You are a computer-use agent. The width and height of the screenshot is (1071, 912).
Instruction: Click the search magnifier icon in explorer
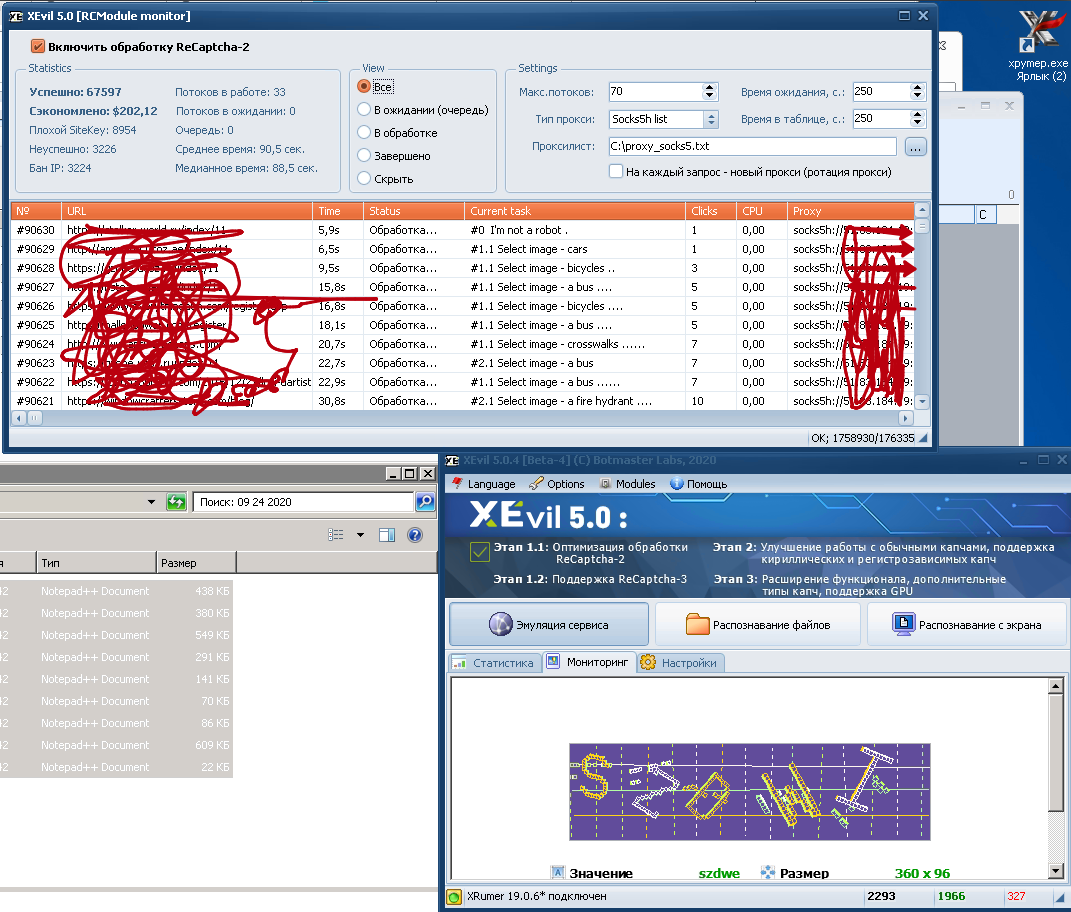[x=425, y=502]
